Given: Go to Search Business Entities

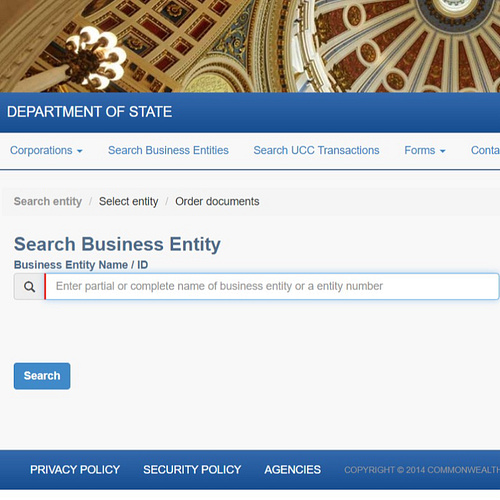Looking at the screenshot, I should (168, 150).
